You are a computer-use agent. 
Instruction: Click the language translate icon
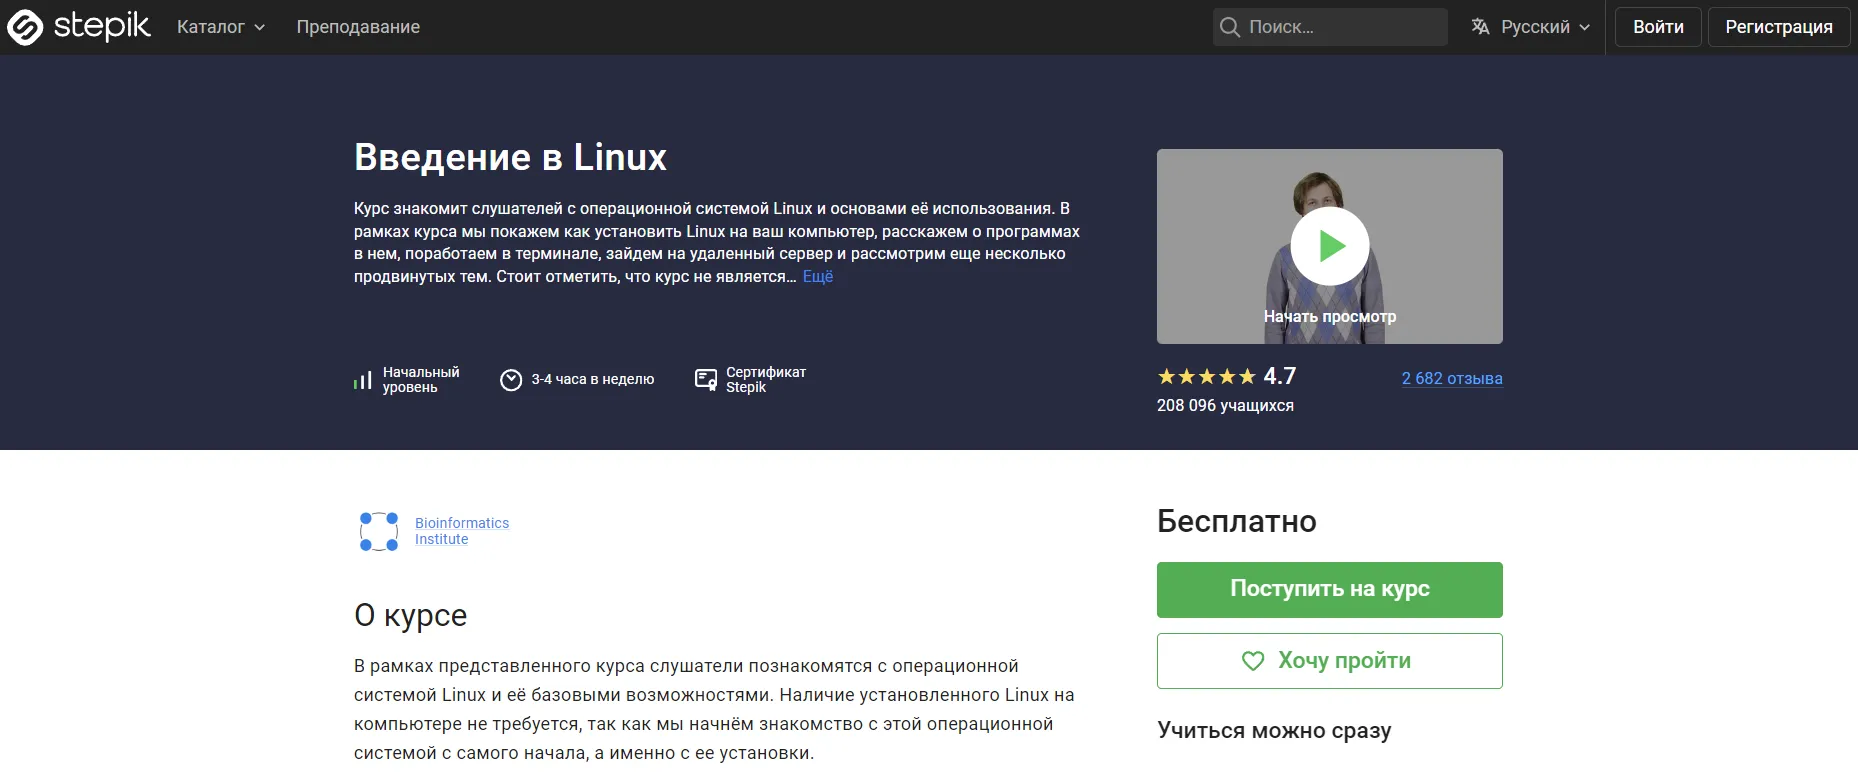1480,27
